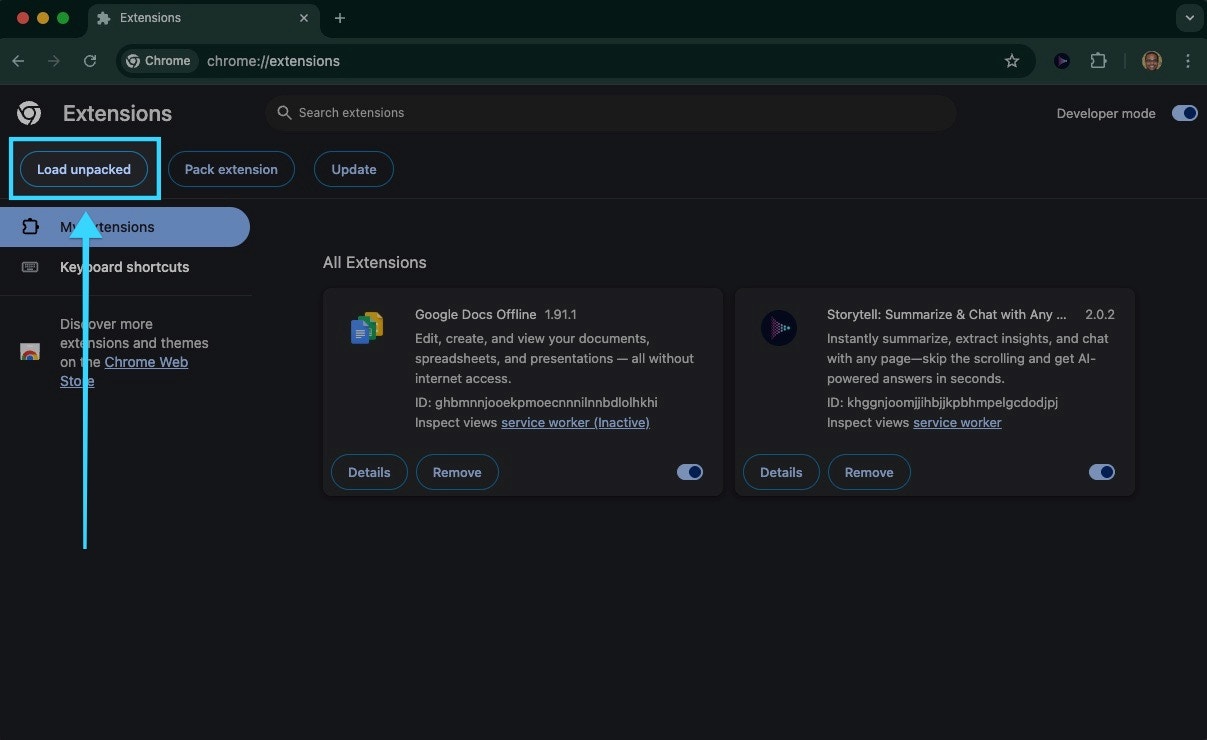
Task: Select My Extensions in the sidebar
Action: coord(125,227)
